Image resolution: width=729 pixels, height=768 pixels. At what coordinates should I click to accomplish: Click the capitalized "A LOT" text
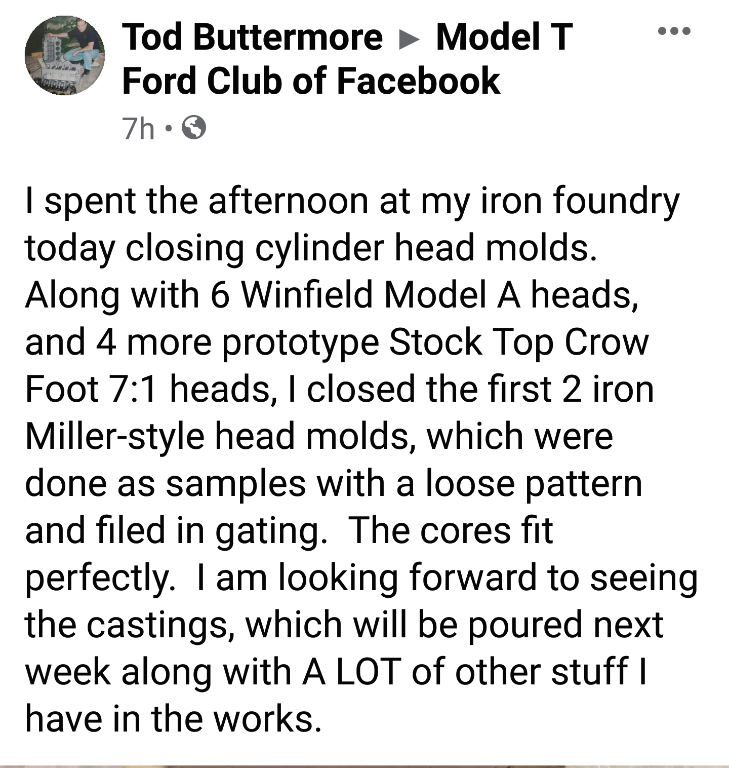pyautogui.click(x=341, y=672)
